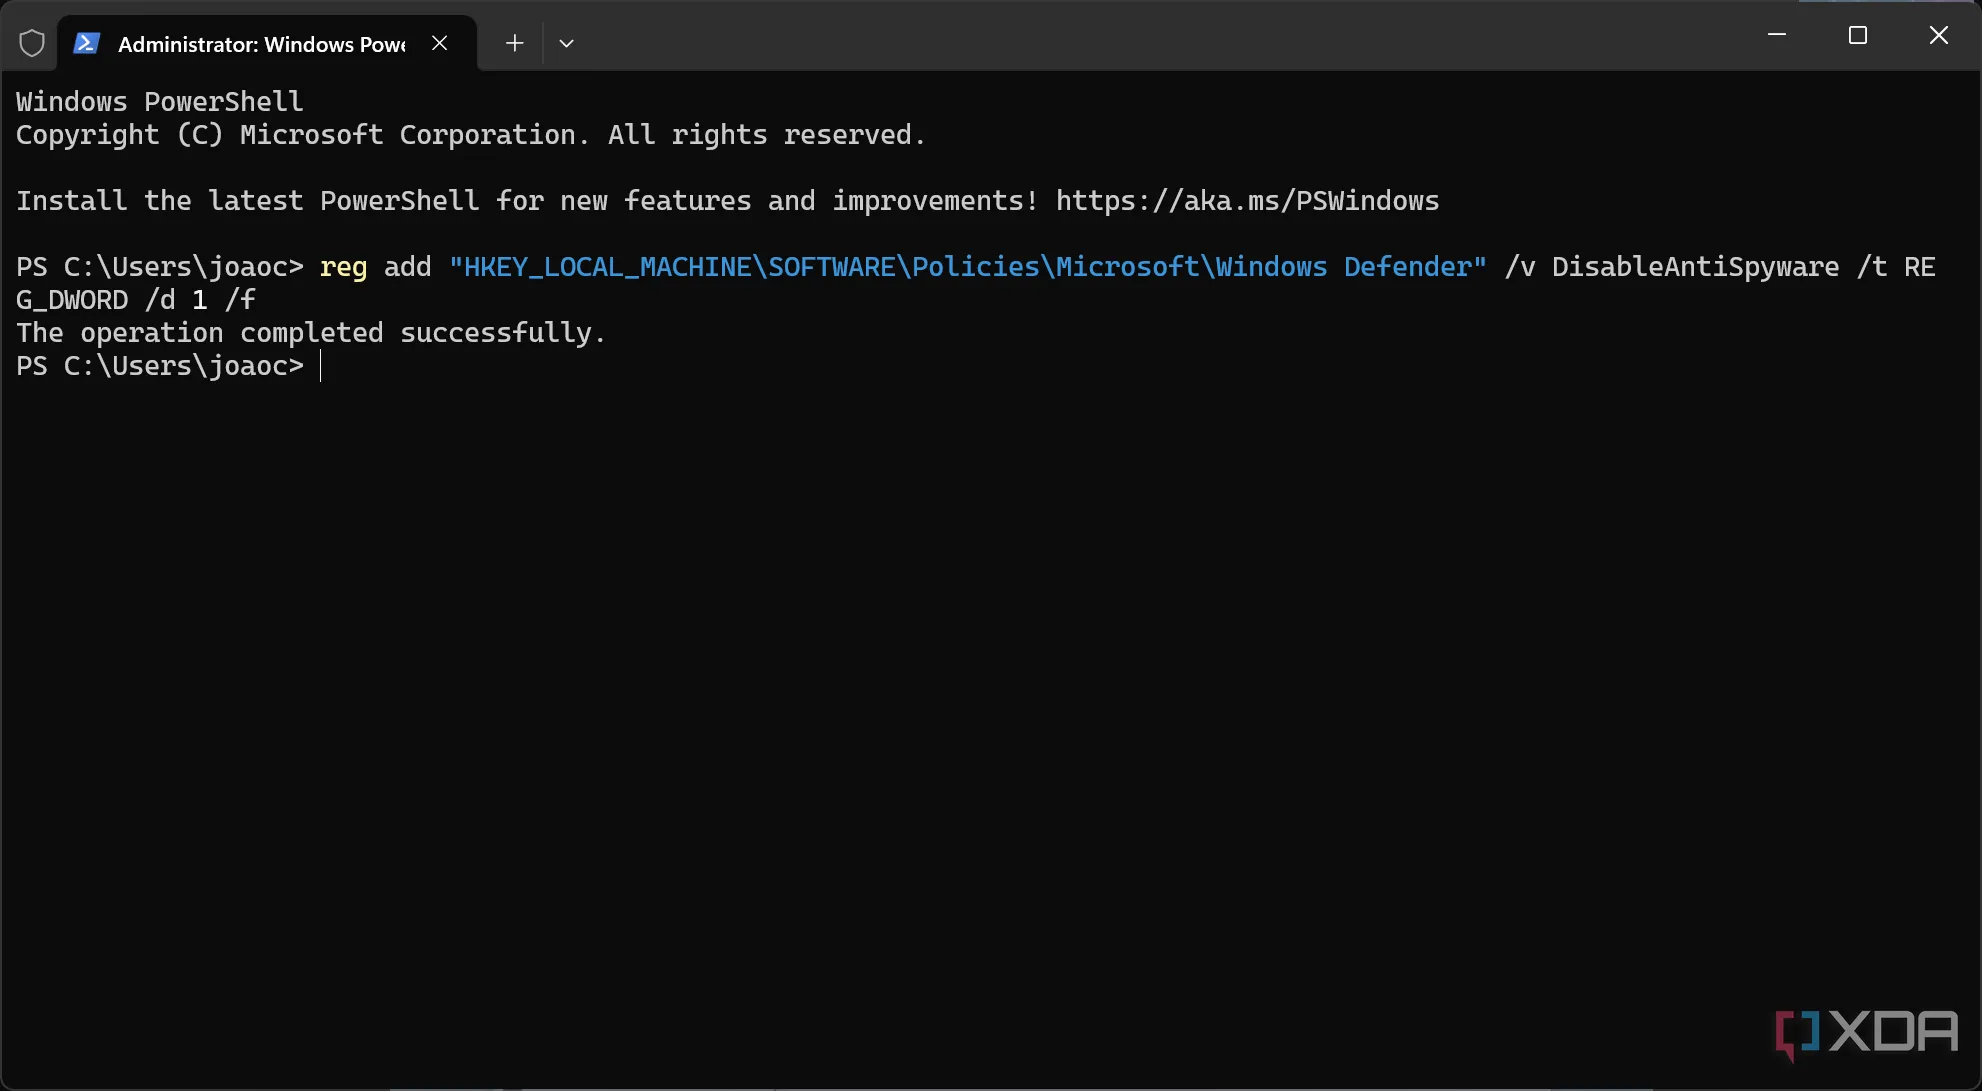Click the 'reg' command word
The width and height of the screenshot is (1982, 1091).
click(343, 267)
